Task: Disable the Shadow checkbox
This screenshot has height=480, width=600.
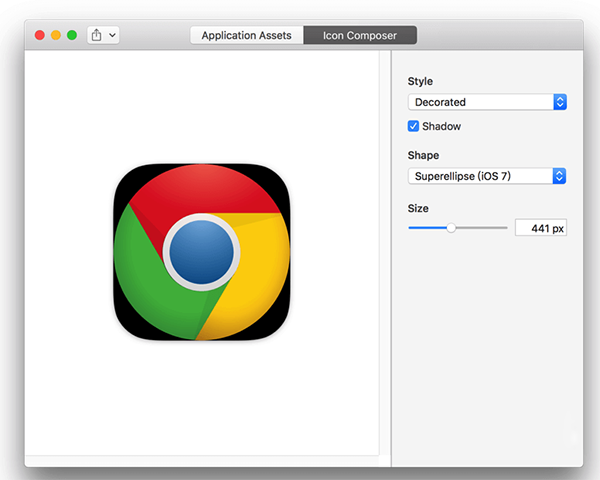Action: click(414, 127)
